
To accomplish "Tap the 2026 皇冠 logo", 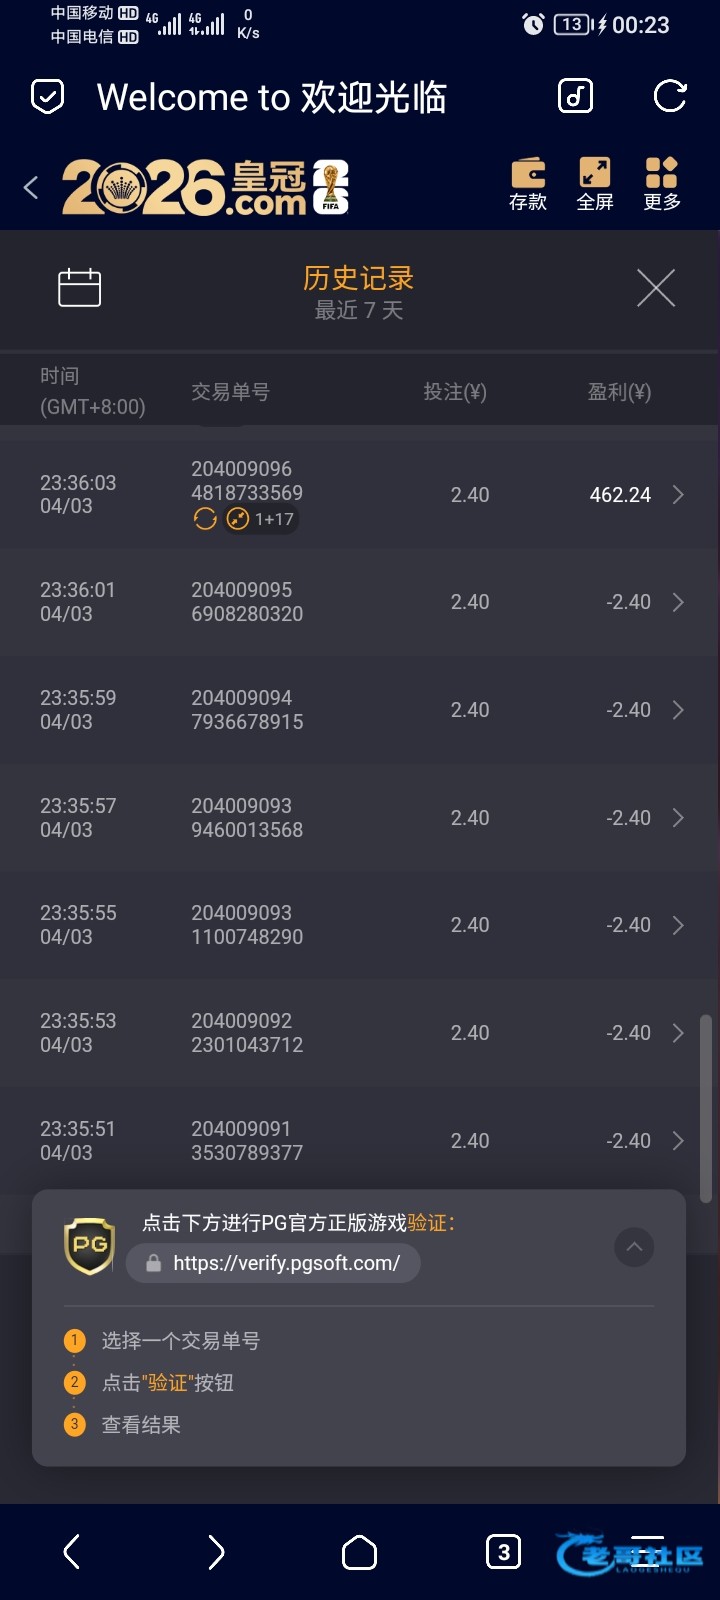I will (205, 187).
